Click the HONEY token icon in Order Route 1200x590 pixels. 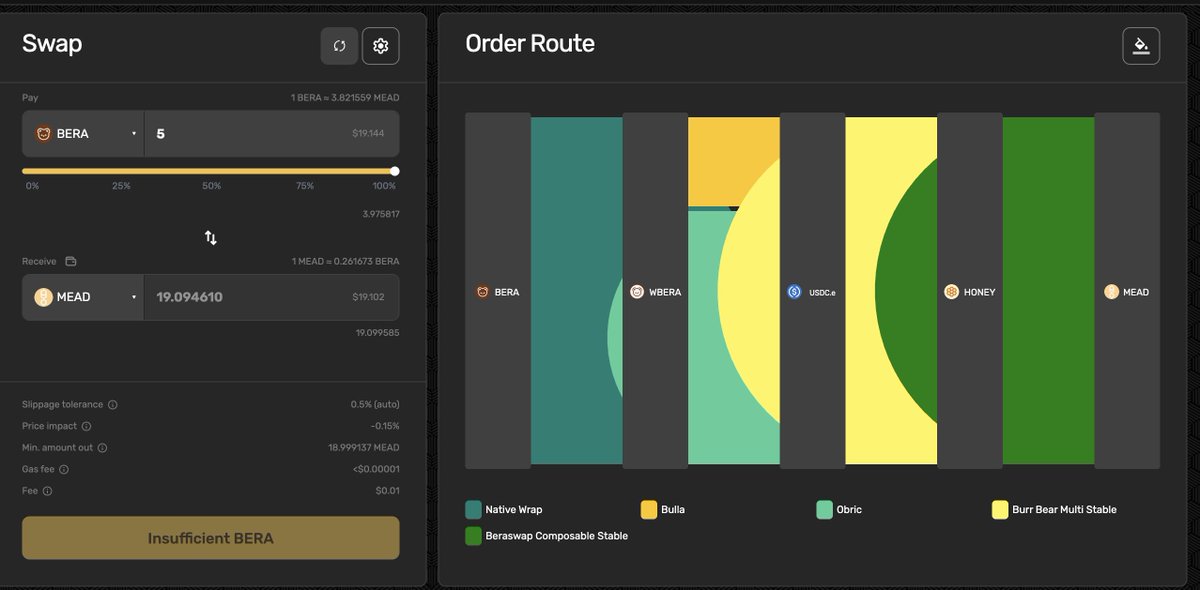pos(952,292)
